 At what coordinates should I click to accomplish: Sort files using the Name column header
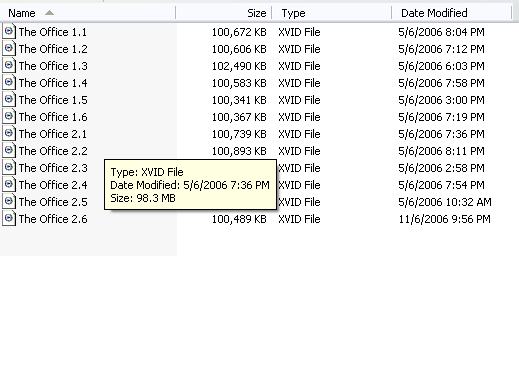88,13
